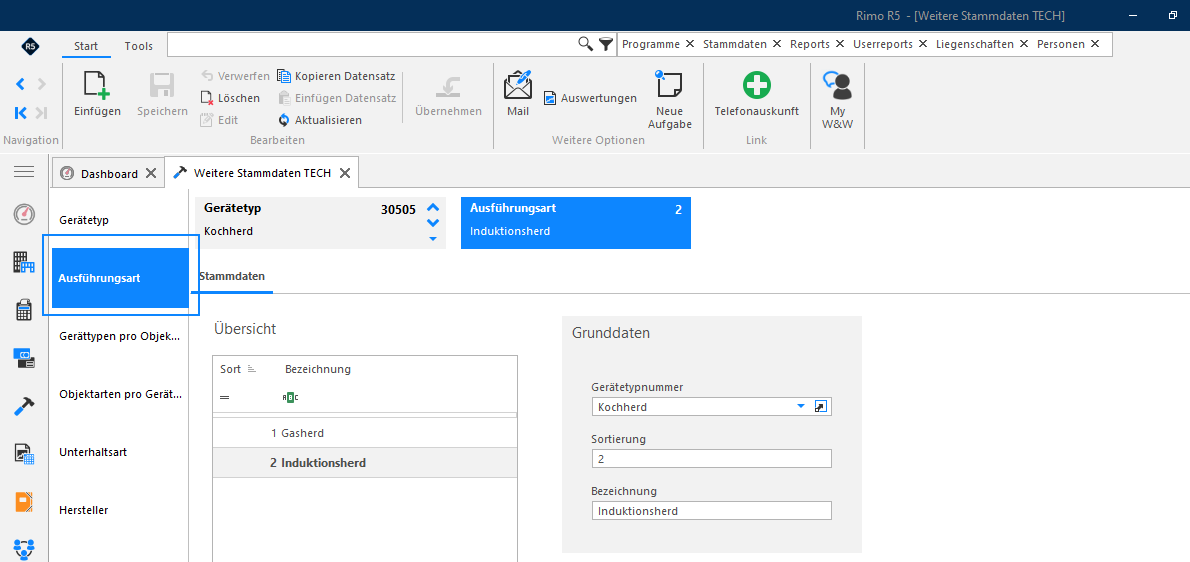The width and height of the screenshot is (1190, 562).
Task: Open the calculator sidebar icon
Action: (x=24, y=310)
